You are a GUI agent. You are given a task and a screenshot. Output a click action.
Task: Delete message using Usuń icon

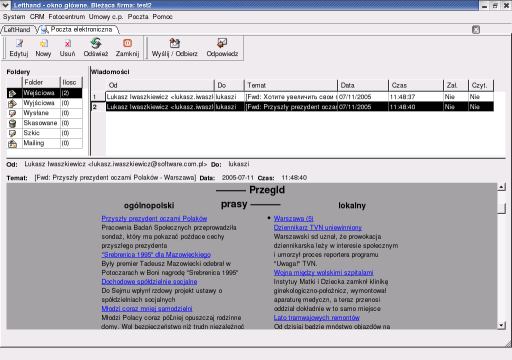tap(68, 43)
